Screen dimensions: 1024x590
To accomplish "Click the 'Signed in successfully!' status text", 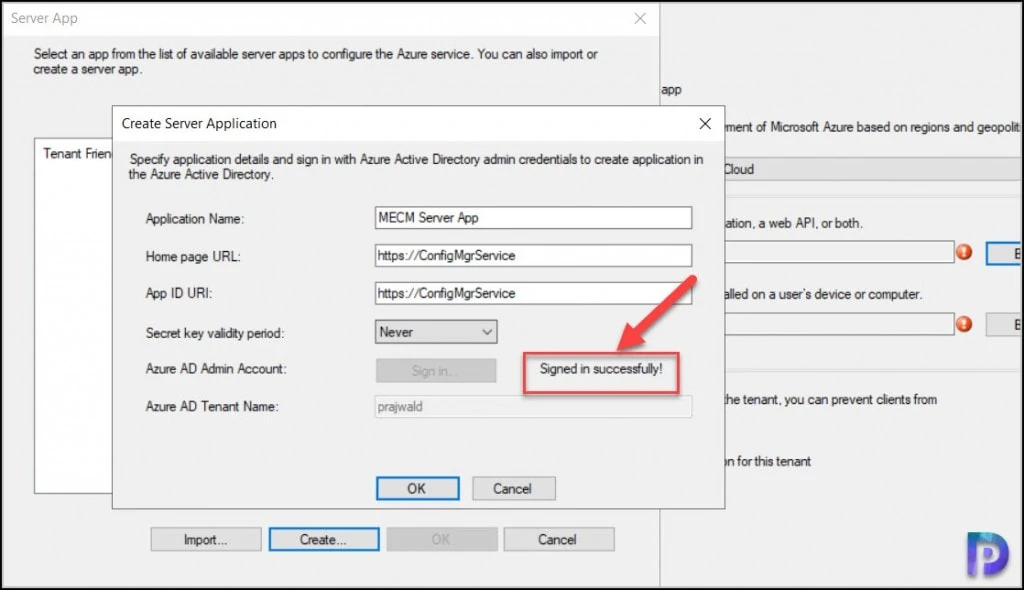I will coord(601,369).
